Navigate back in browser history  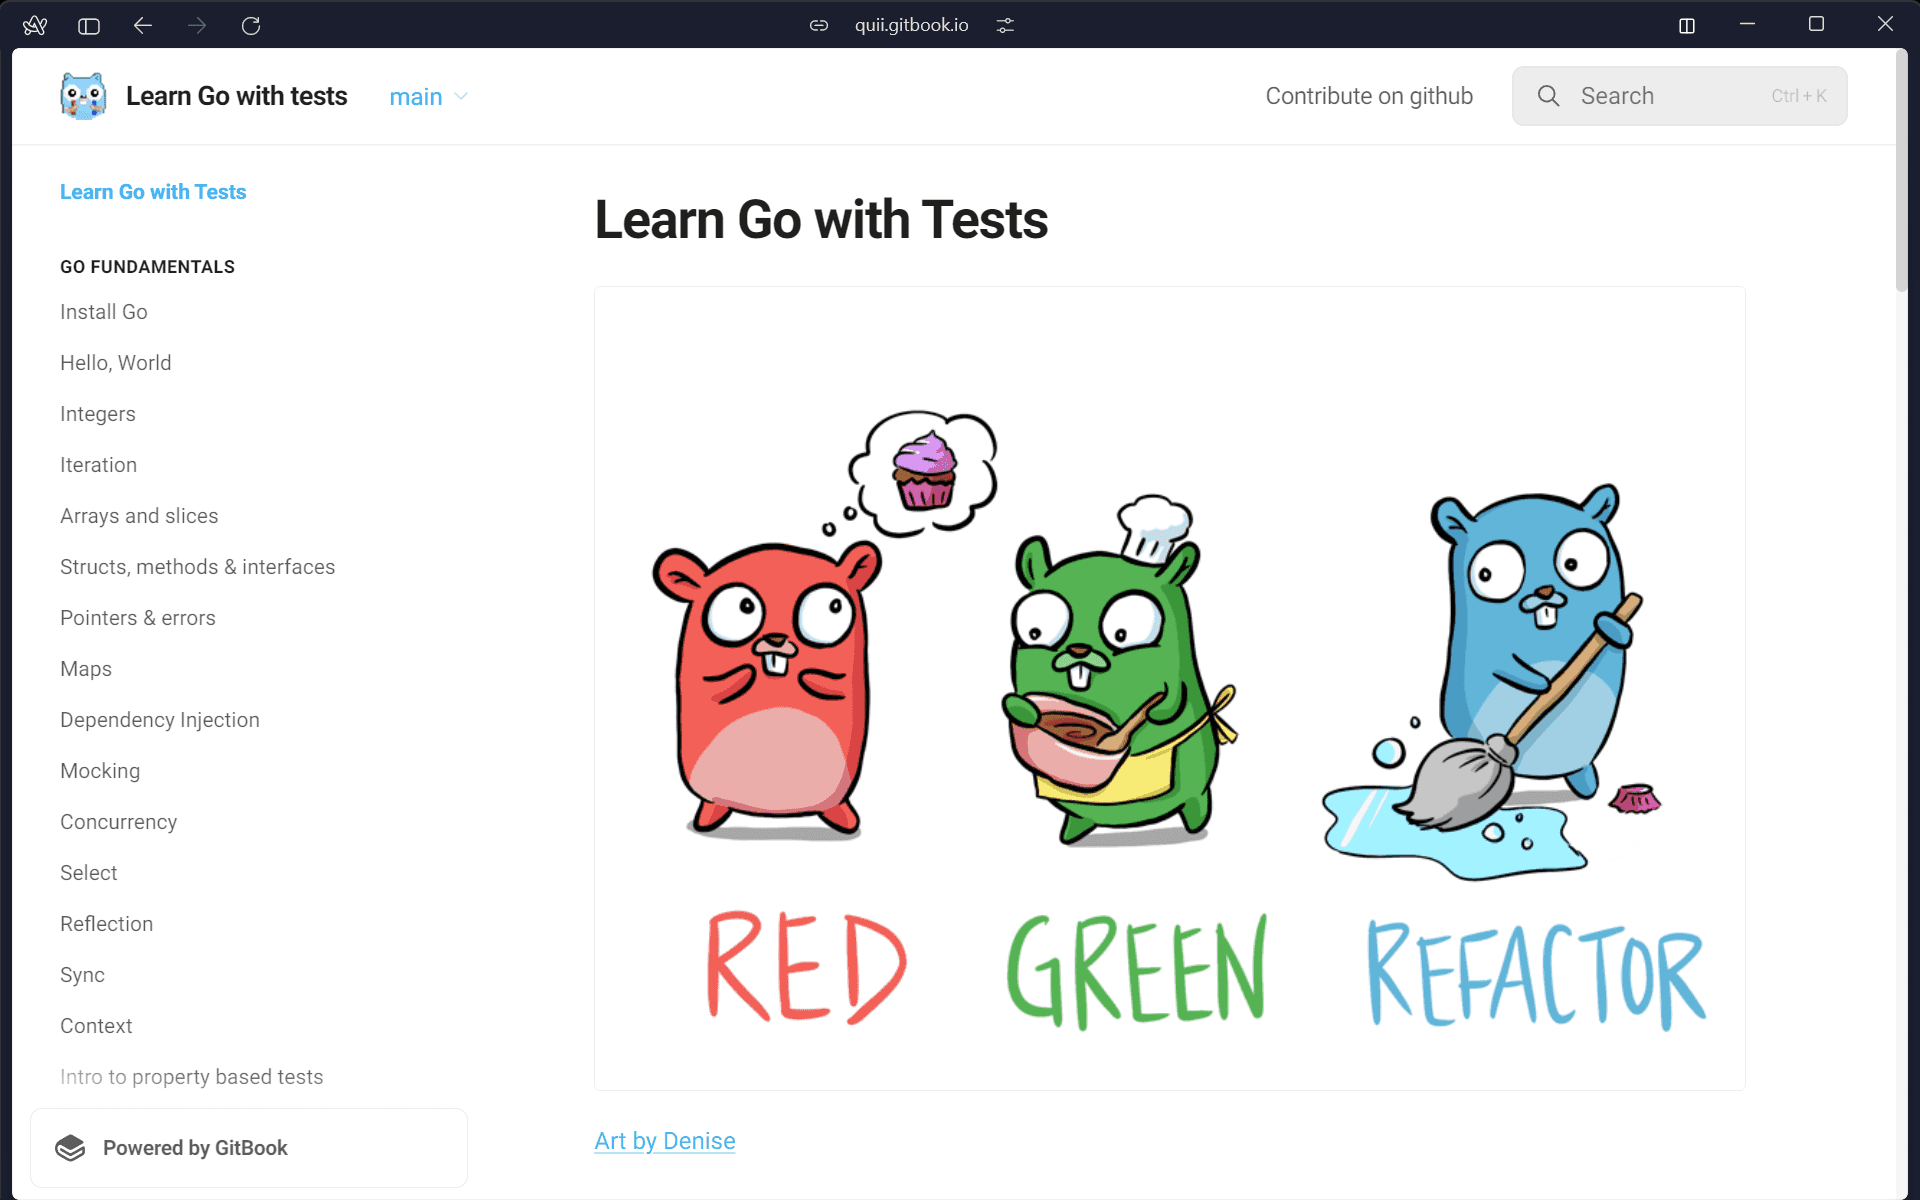[143, 26]
